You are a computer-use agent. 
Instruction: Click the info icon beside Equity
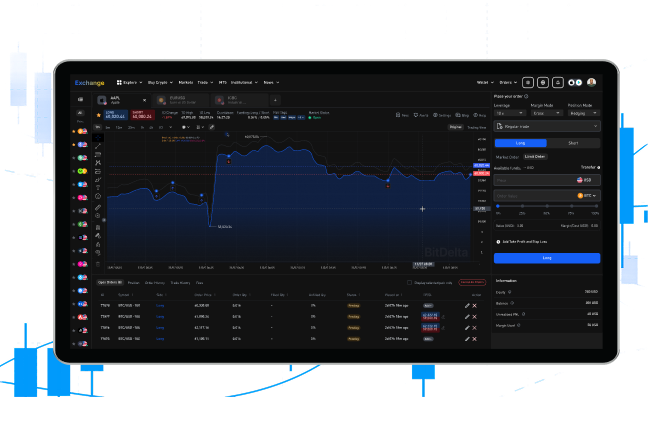click(x=510, y=292)
